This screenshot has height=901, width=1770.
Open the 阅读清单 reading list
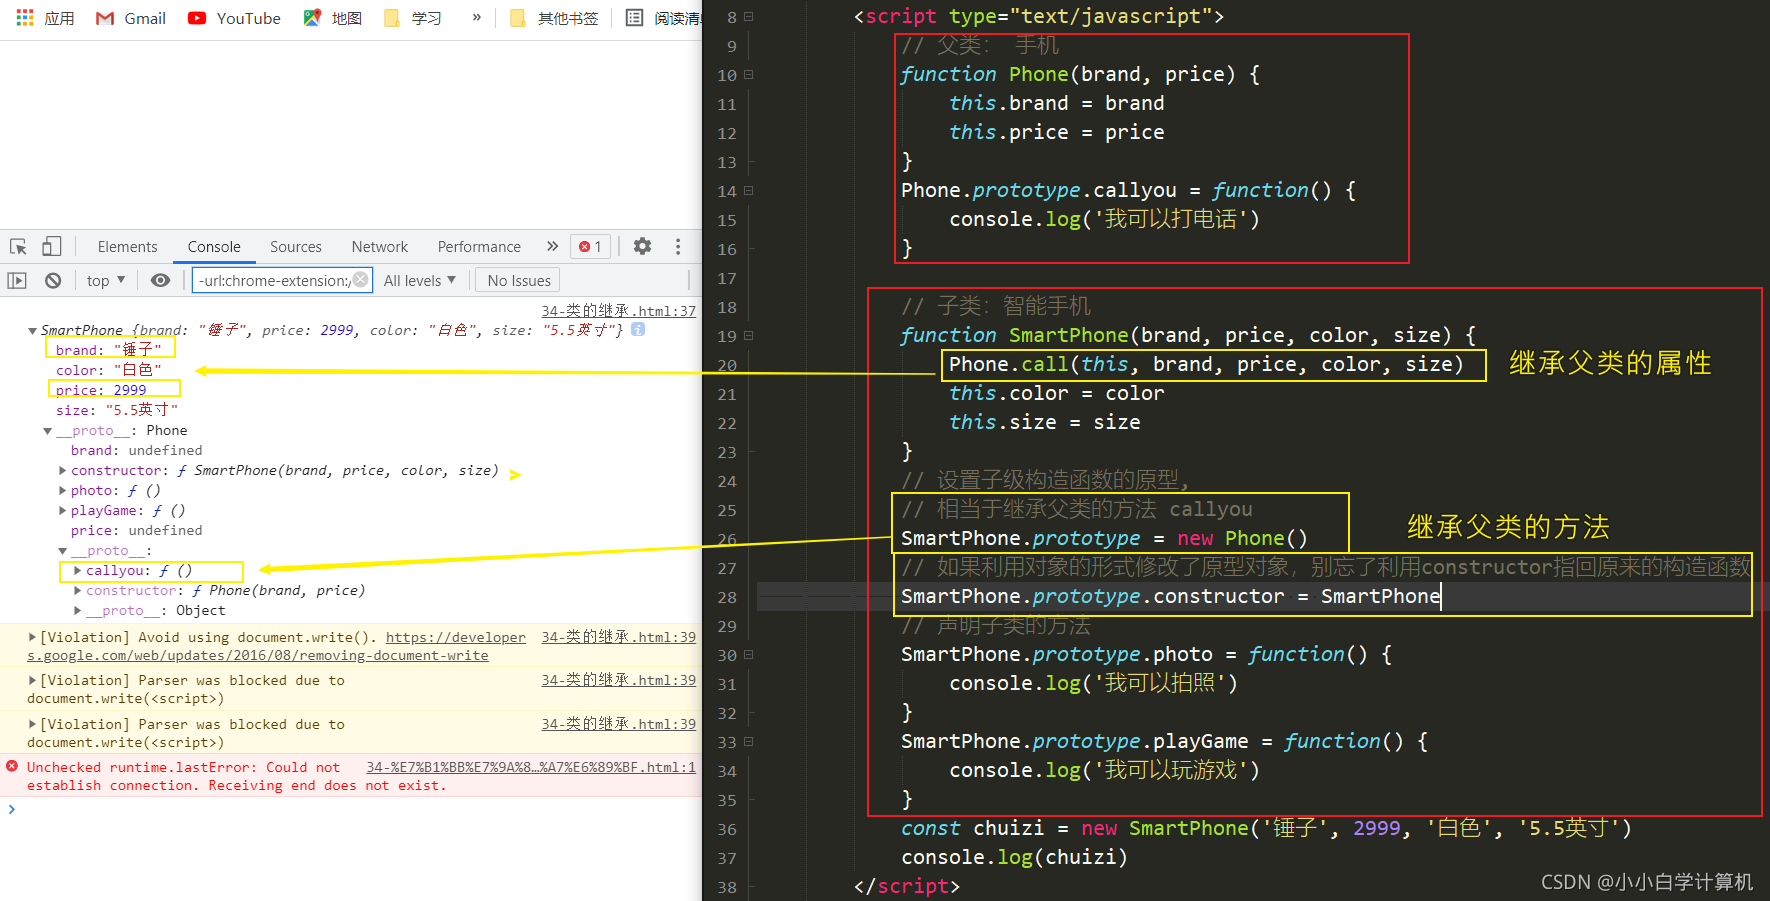(x=664, y=18)
